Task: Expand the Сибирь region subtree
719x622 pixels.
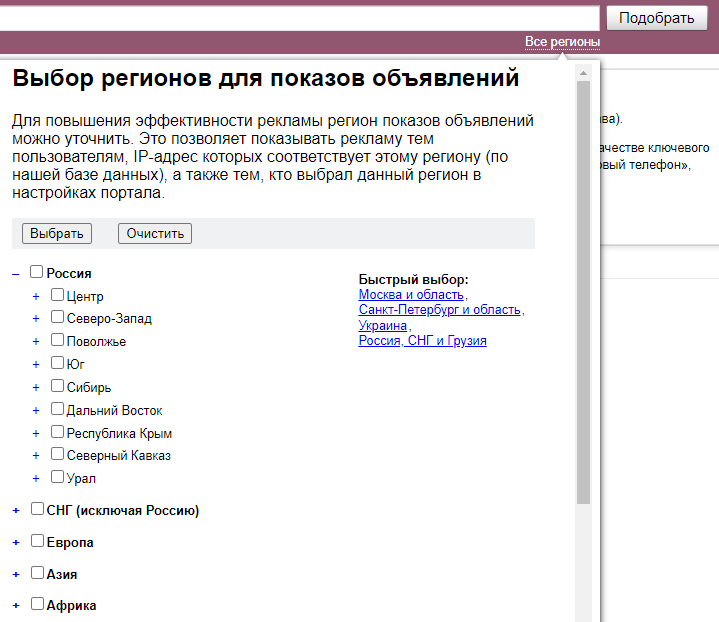Action: (36, 387)
